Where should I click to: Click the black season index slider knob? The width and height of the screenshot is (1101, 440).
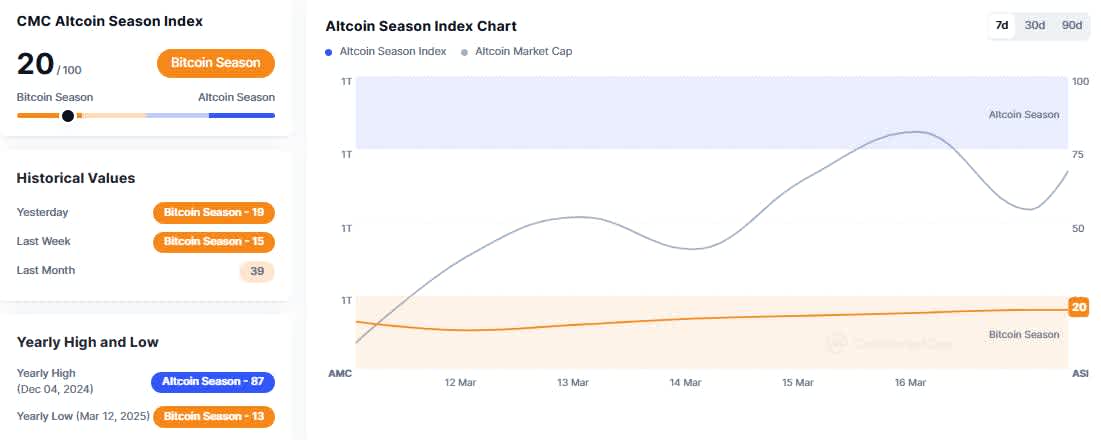click(x=68, y=115)
